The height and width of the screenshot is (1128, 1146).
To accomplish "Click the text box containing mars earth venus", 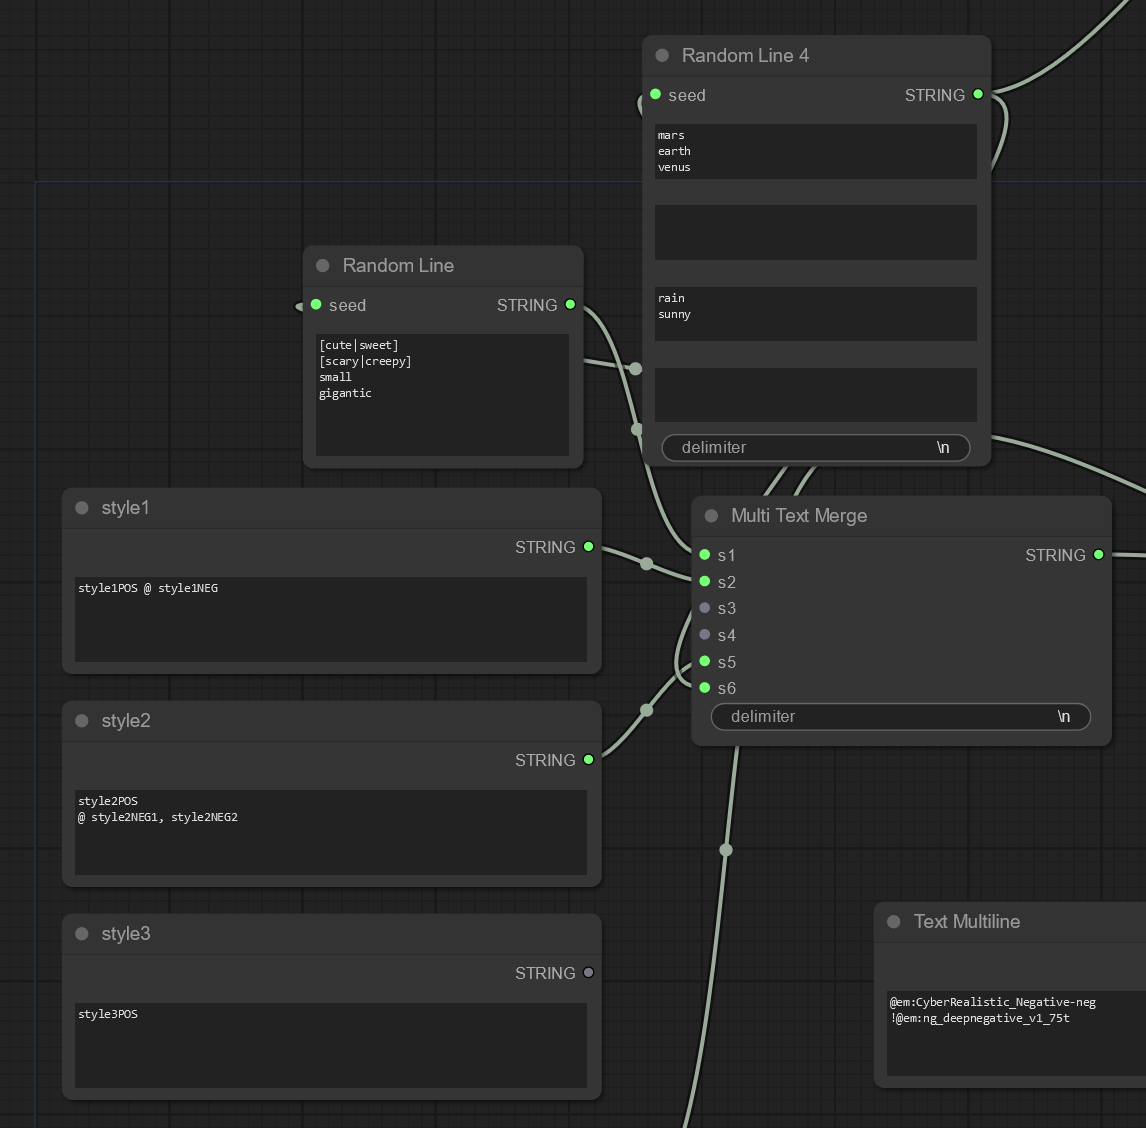I will pos(815,152).
